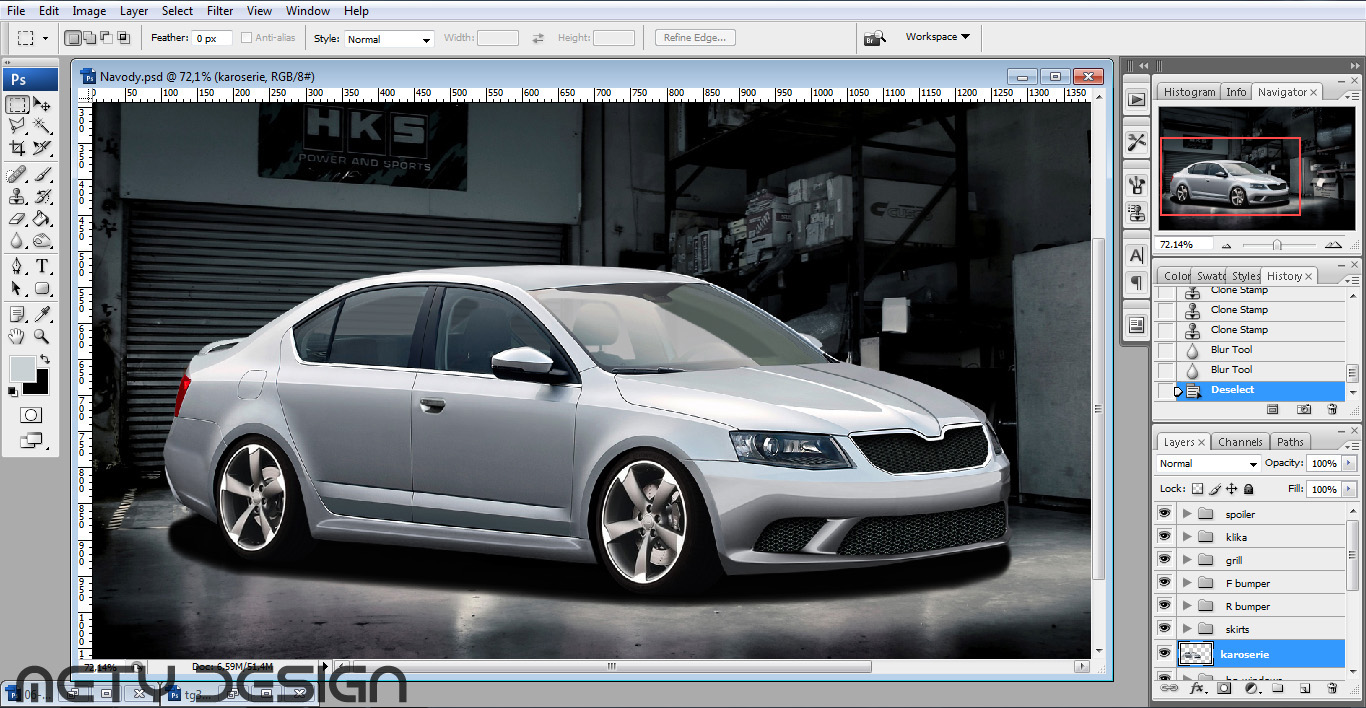Click the Refine Edge button
This screenshot has height=708, width=1366.
(x=696, y=38)
